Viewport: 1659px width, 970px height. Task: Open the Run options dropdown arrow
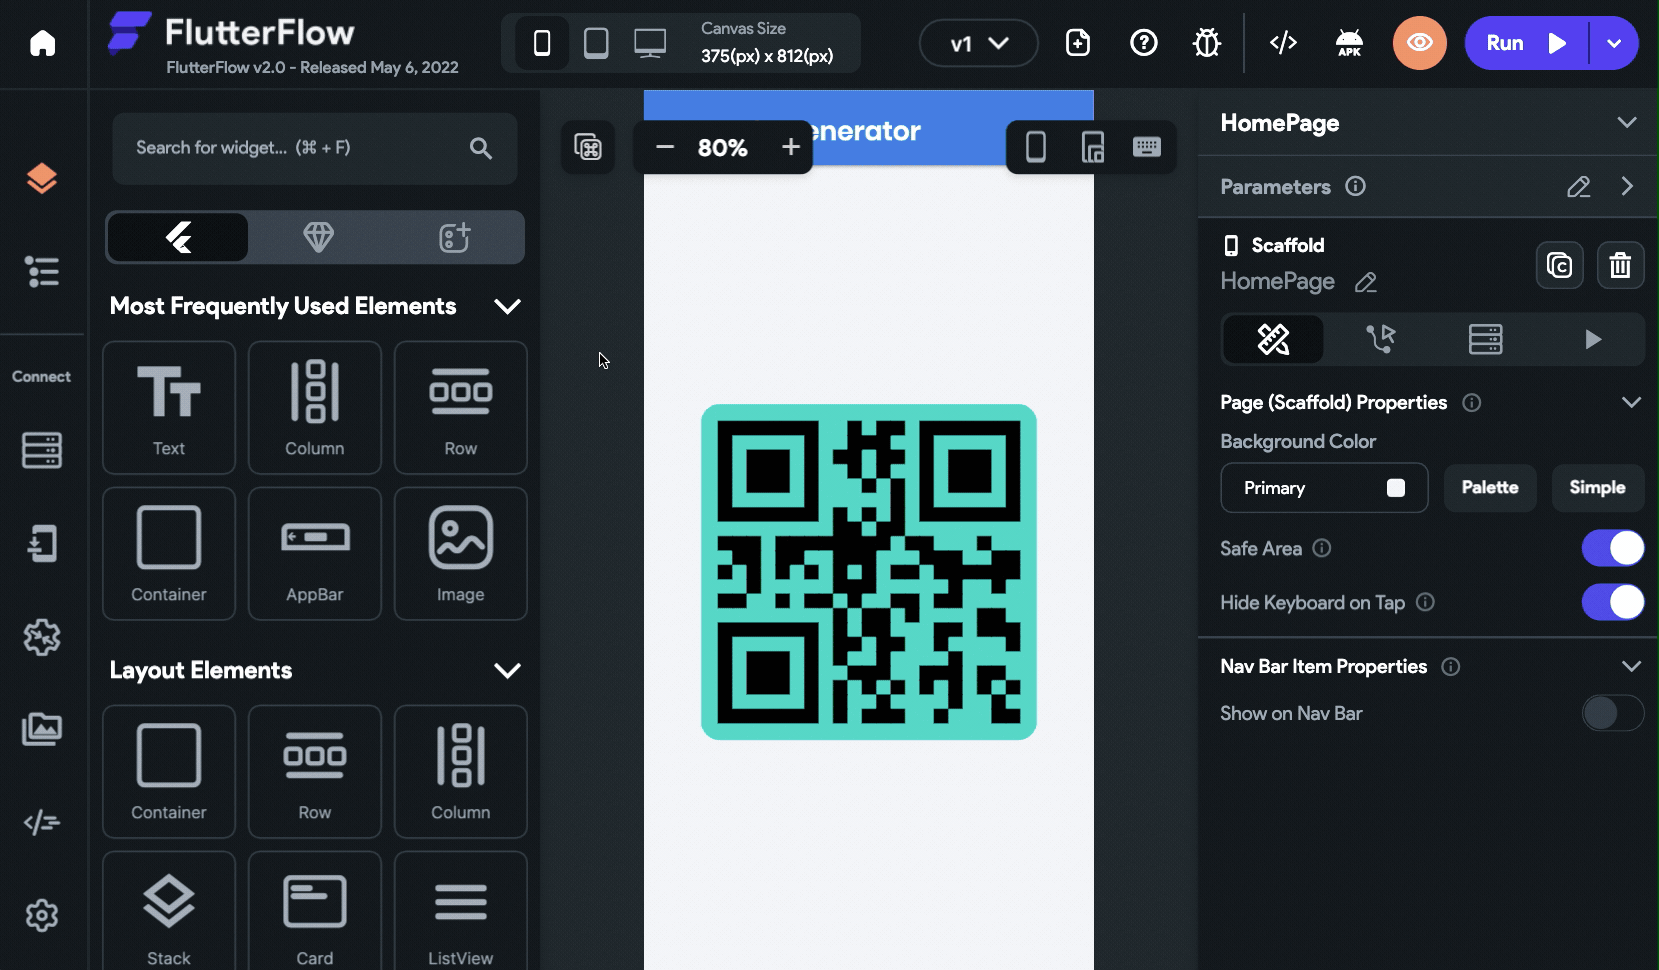click(1614, 43)
